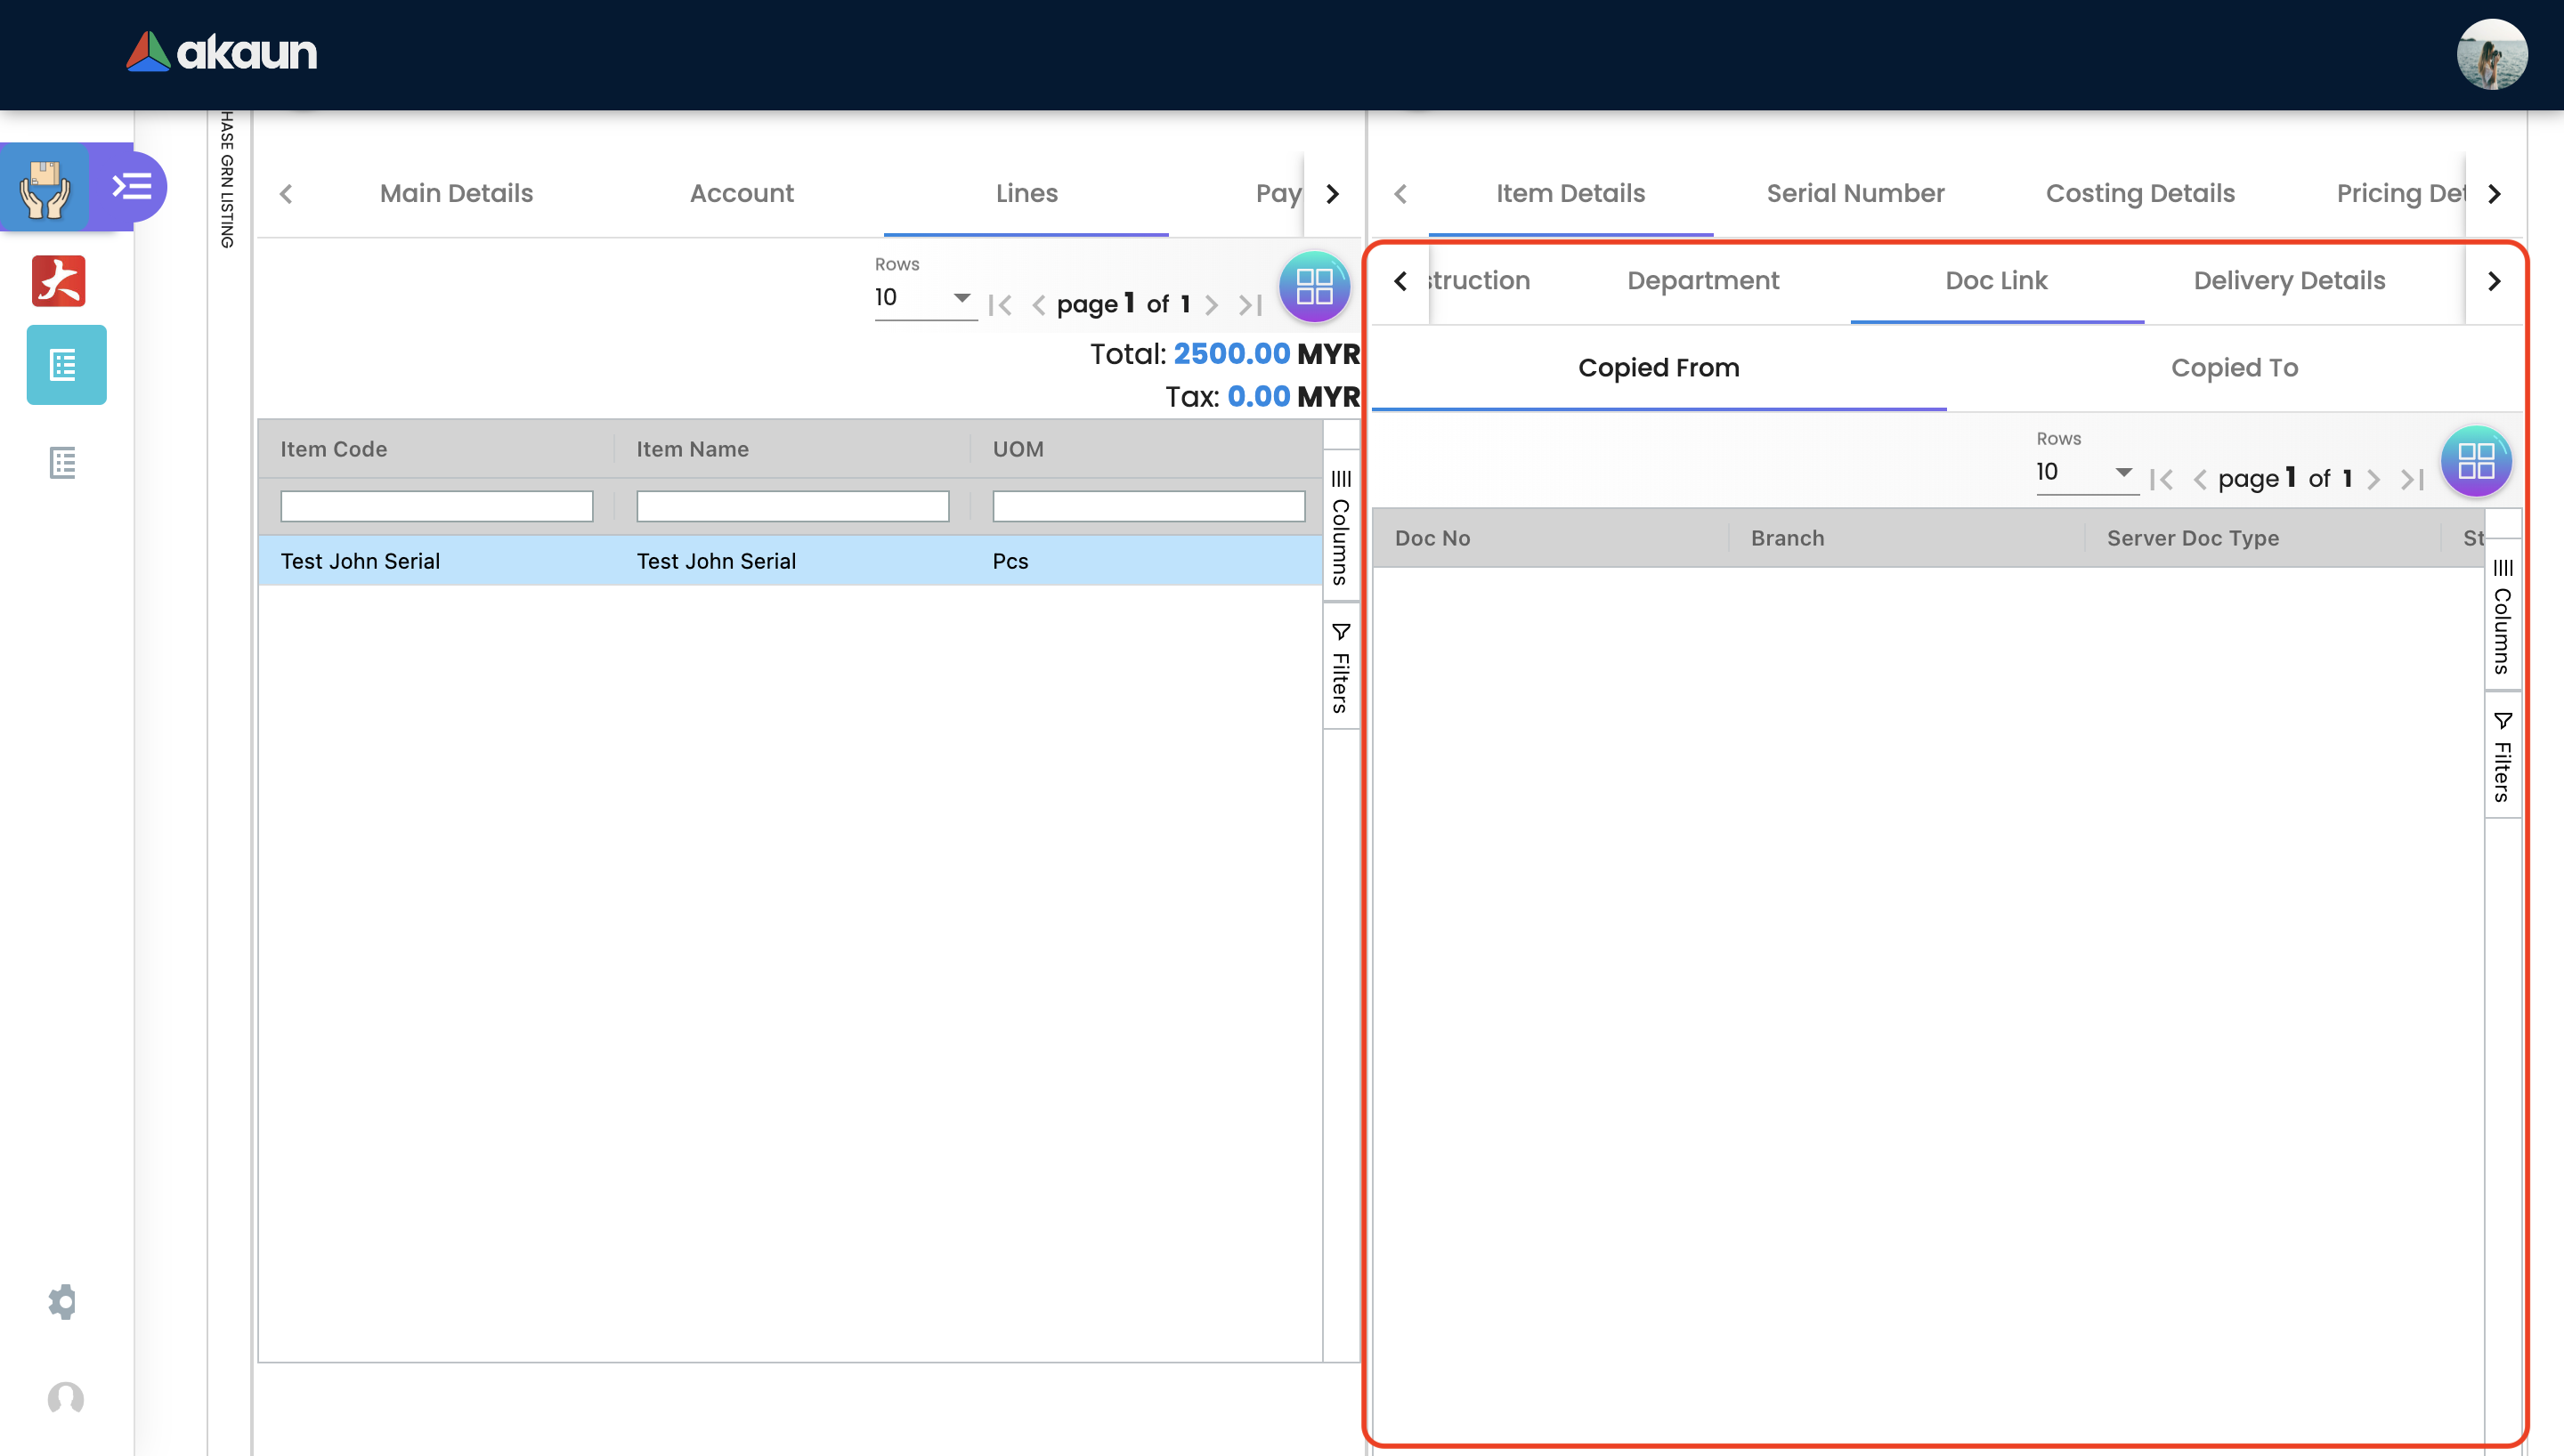
Task: Switch to the Serial Number tab
Action: 1855,193
